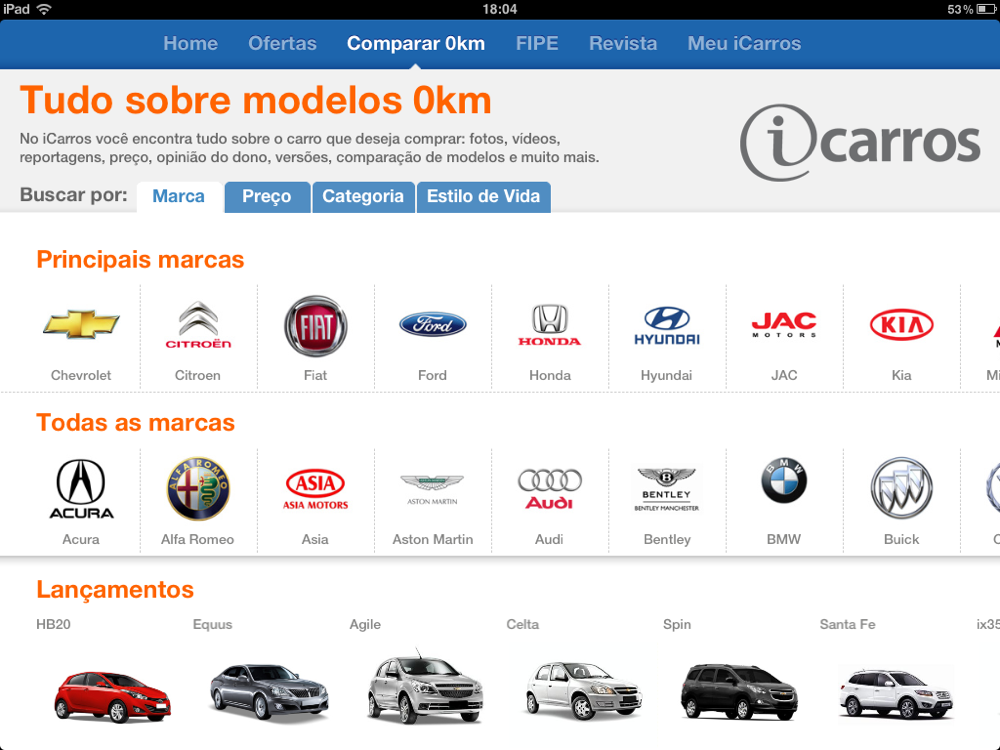This screenshot has height=750, width=1000.
Task: Choose the Aston Martin wings logo
Action: pos(432,489)
